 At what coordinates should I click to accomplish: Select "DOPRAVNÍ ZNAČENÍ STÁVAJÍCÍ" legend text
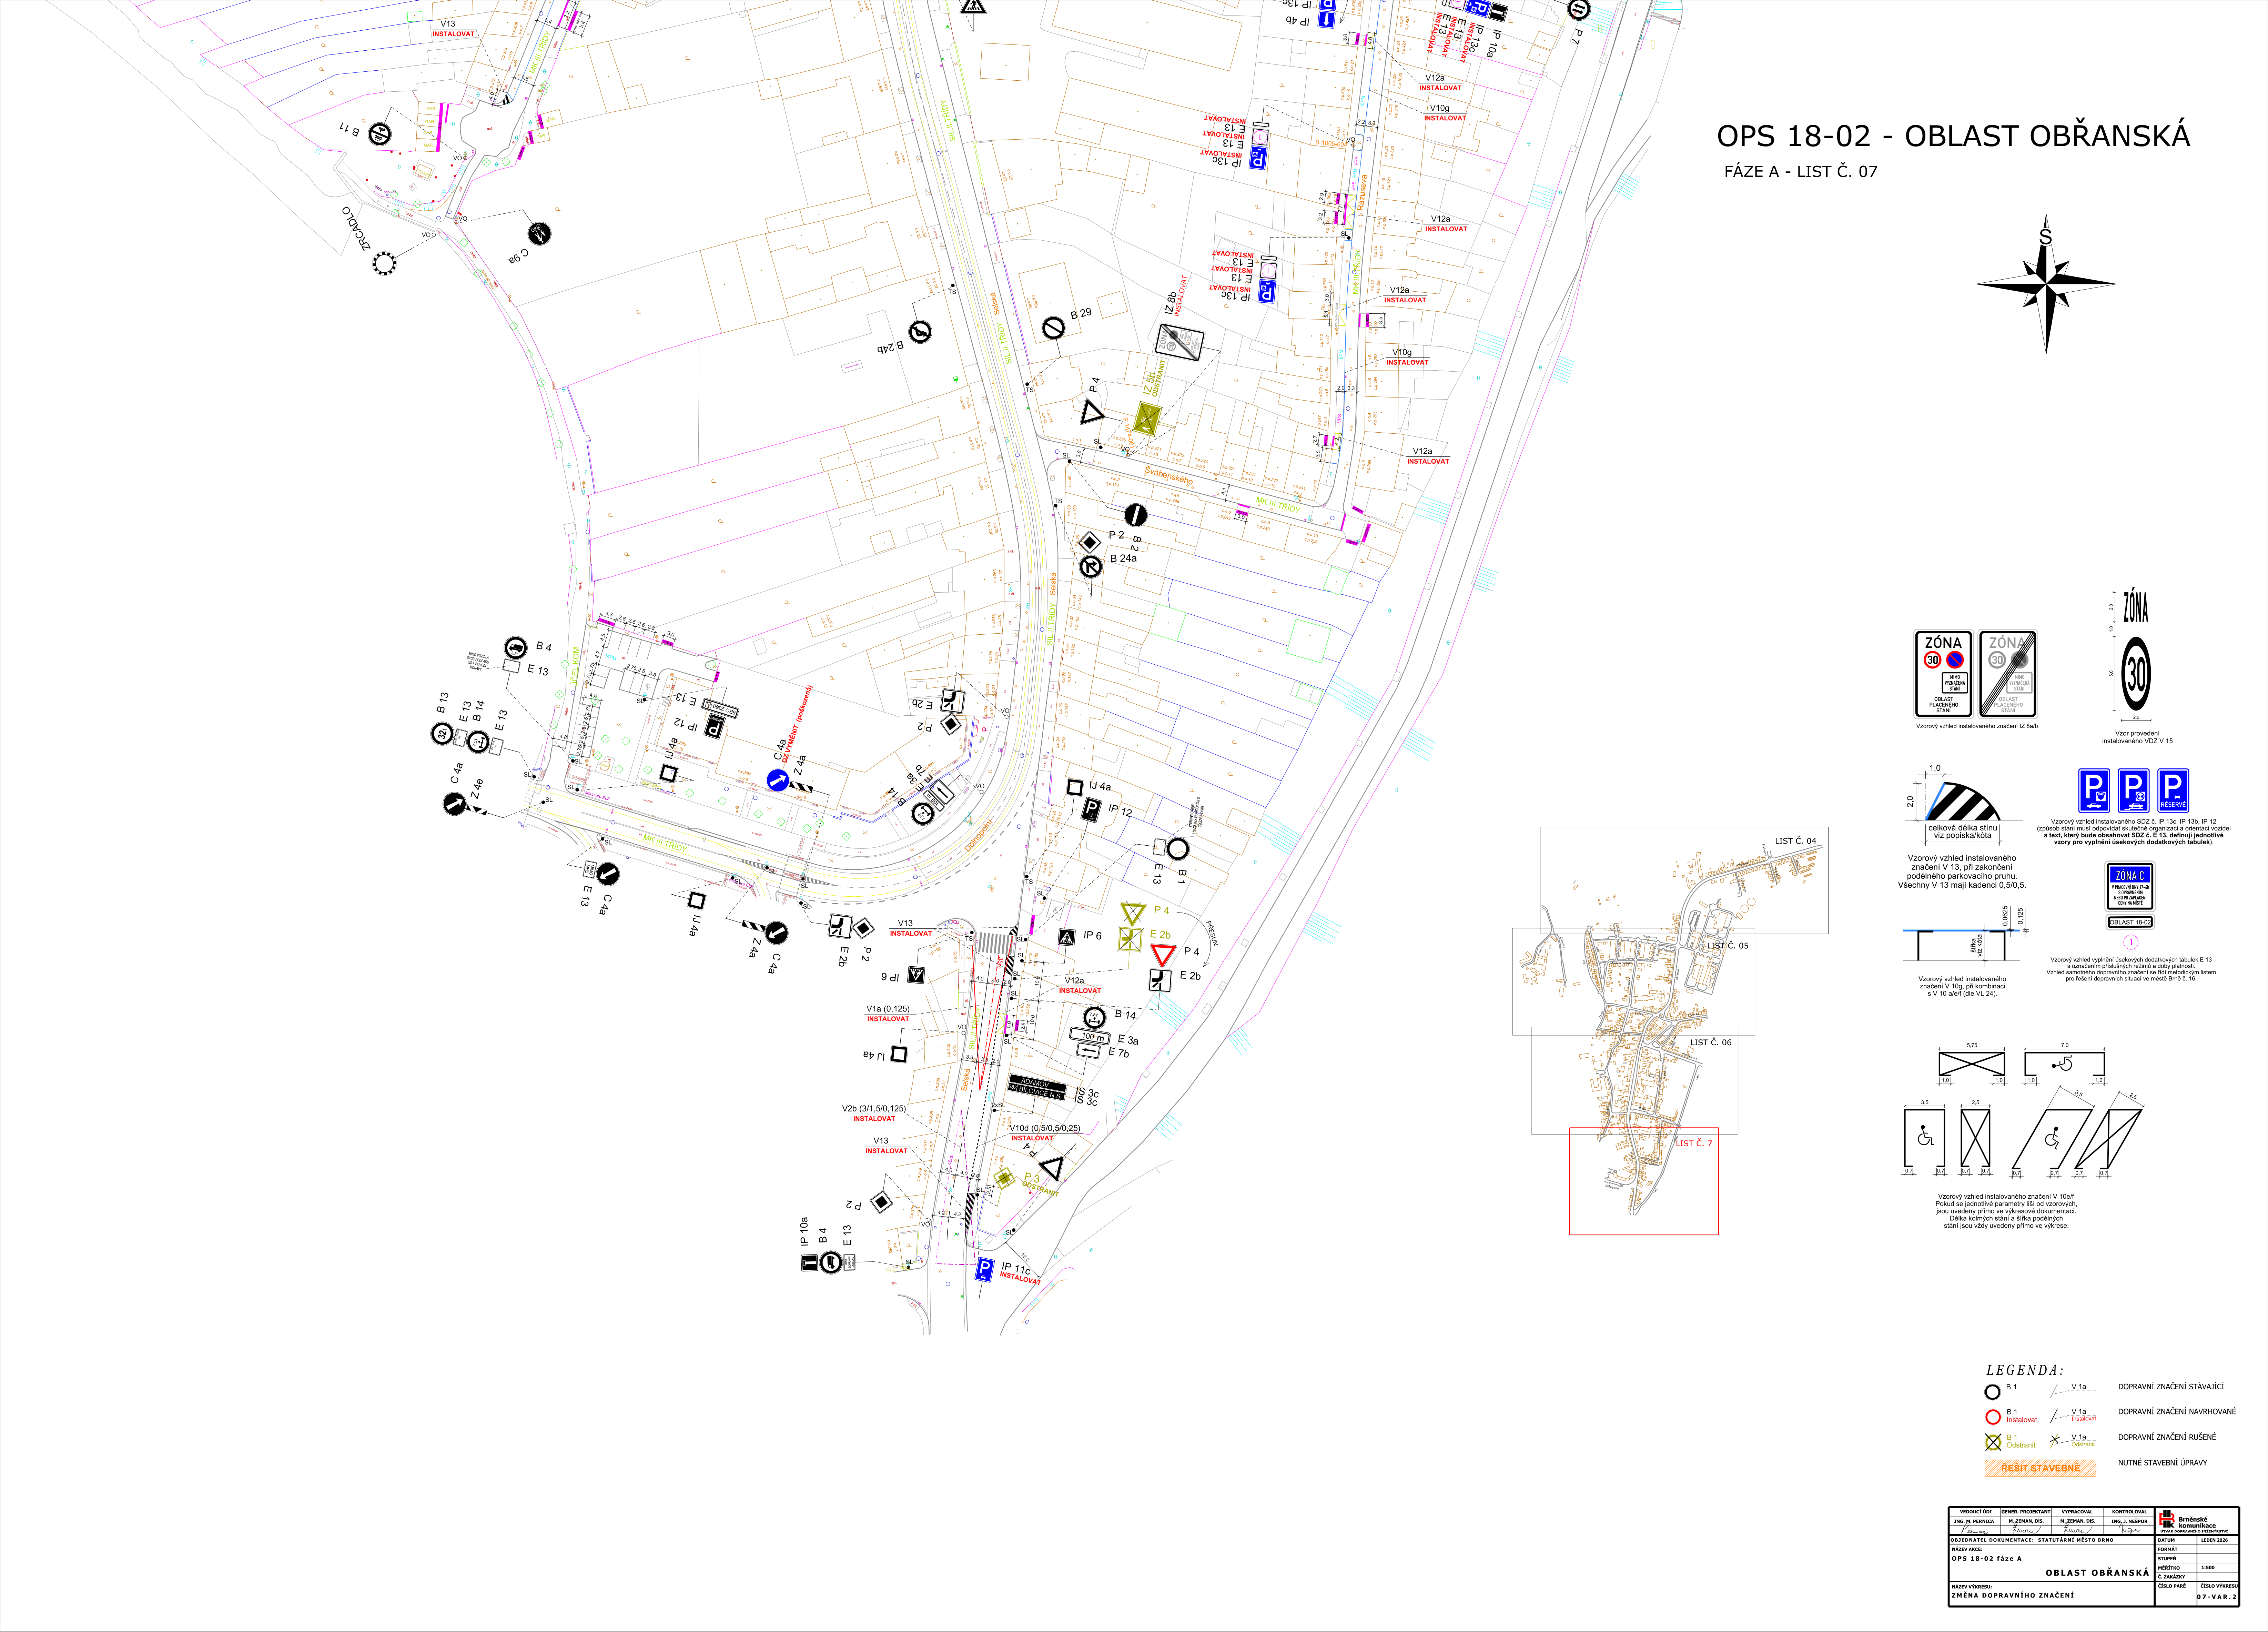pyautogui.click(x=2171, y=1387)
